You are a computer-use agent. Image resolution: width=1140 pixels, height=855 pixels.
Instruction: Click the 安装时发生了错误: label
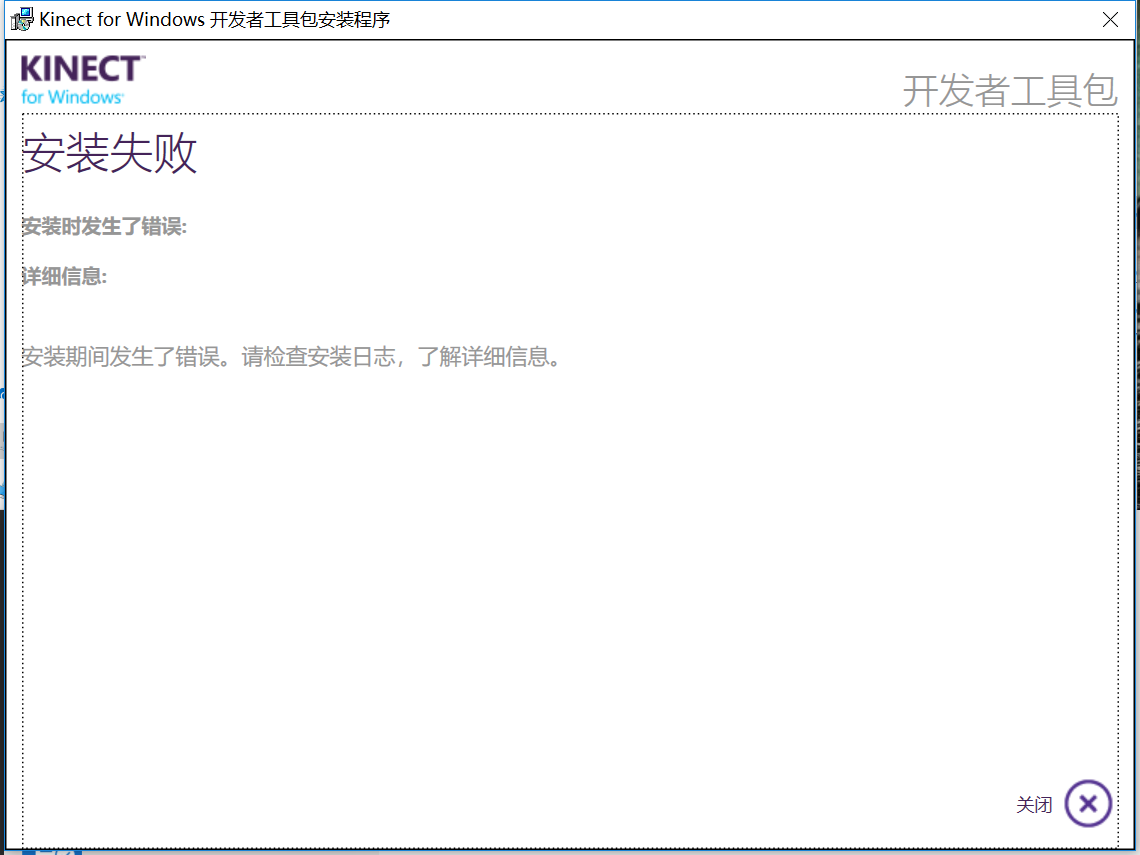[x=105, y=227]
